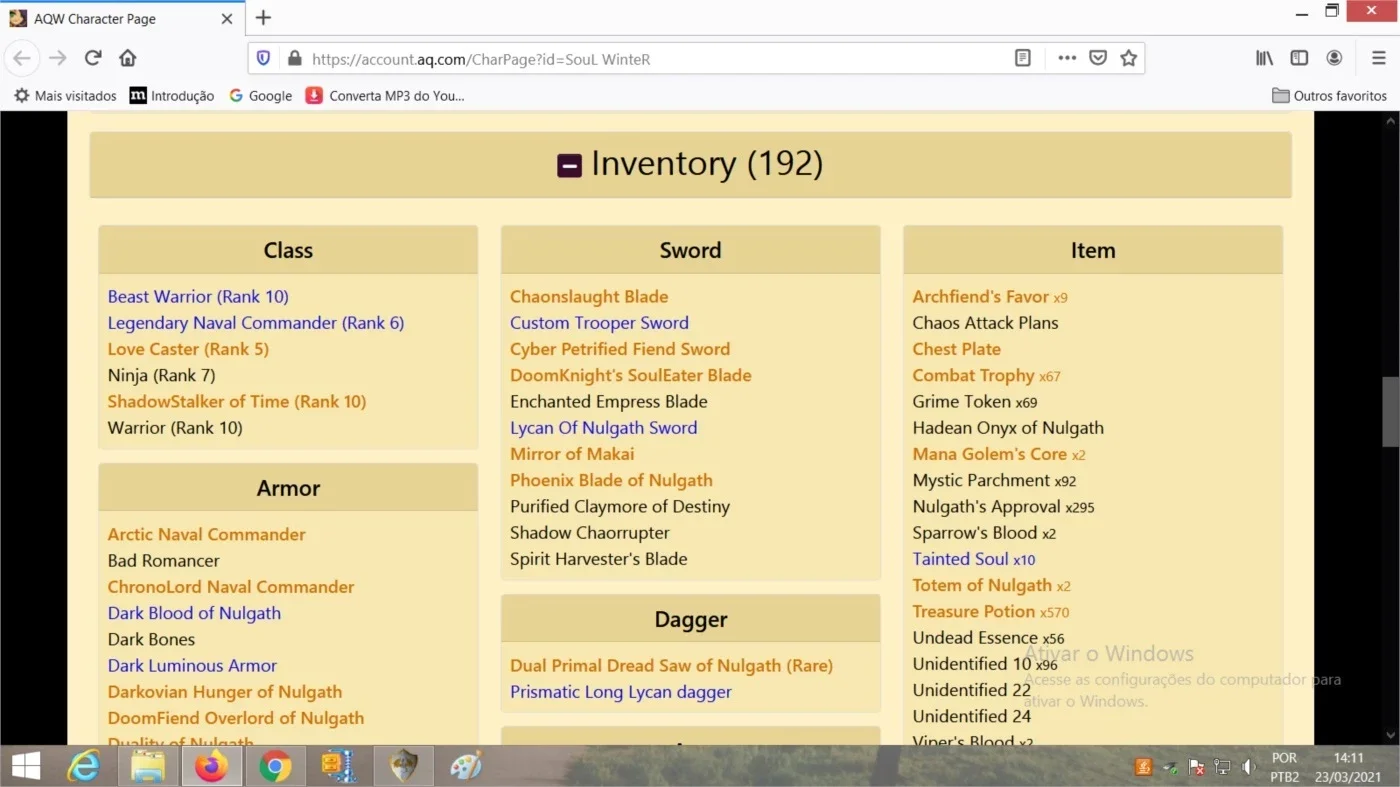This screenshot has width=1400, height=787.
Task: Open Legendary Naval Commander (Rank 6)
Action: pos(256,323)
